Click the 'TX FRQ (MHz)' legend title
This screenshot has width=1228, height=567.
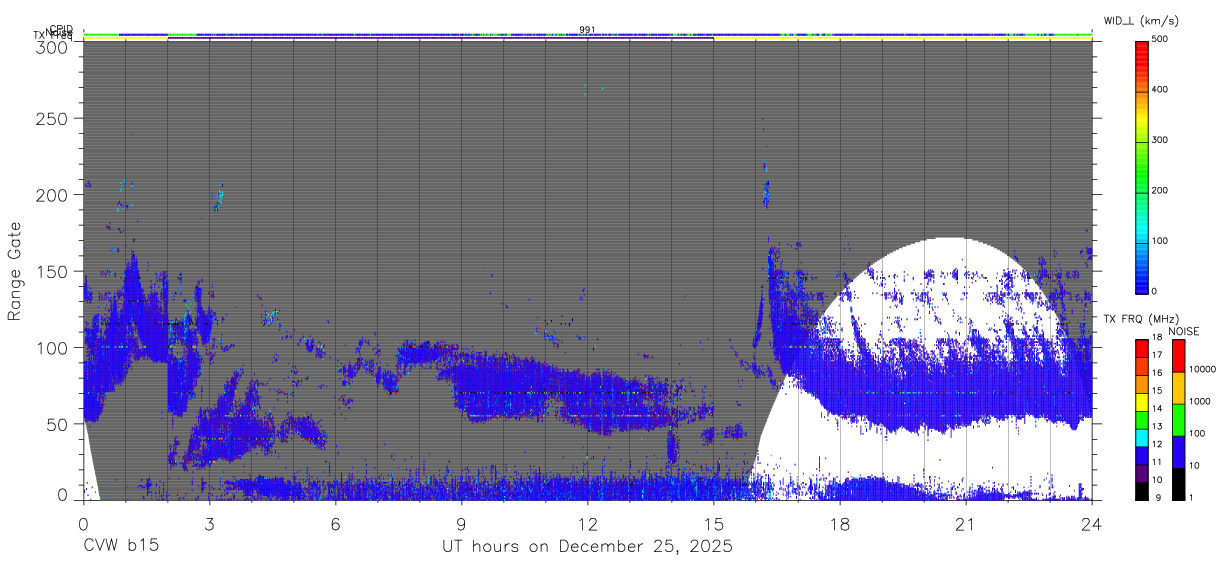[1141, 319]
